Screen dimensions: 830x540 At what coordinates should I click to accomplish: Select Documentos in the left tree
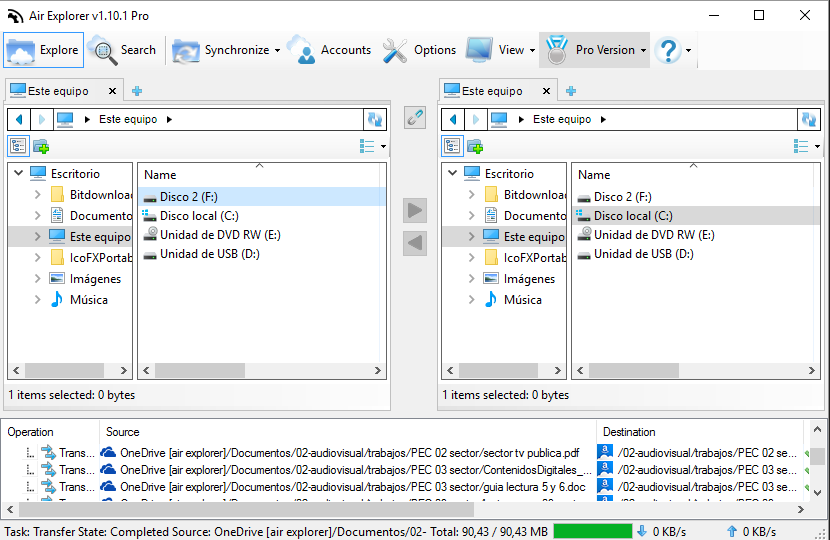click(x=91, y=215)
